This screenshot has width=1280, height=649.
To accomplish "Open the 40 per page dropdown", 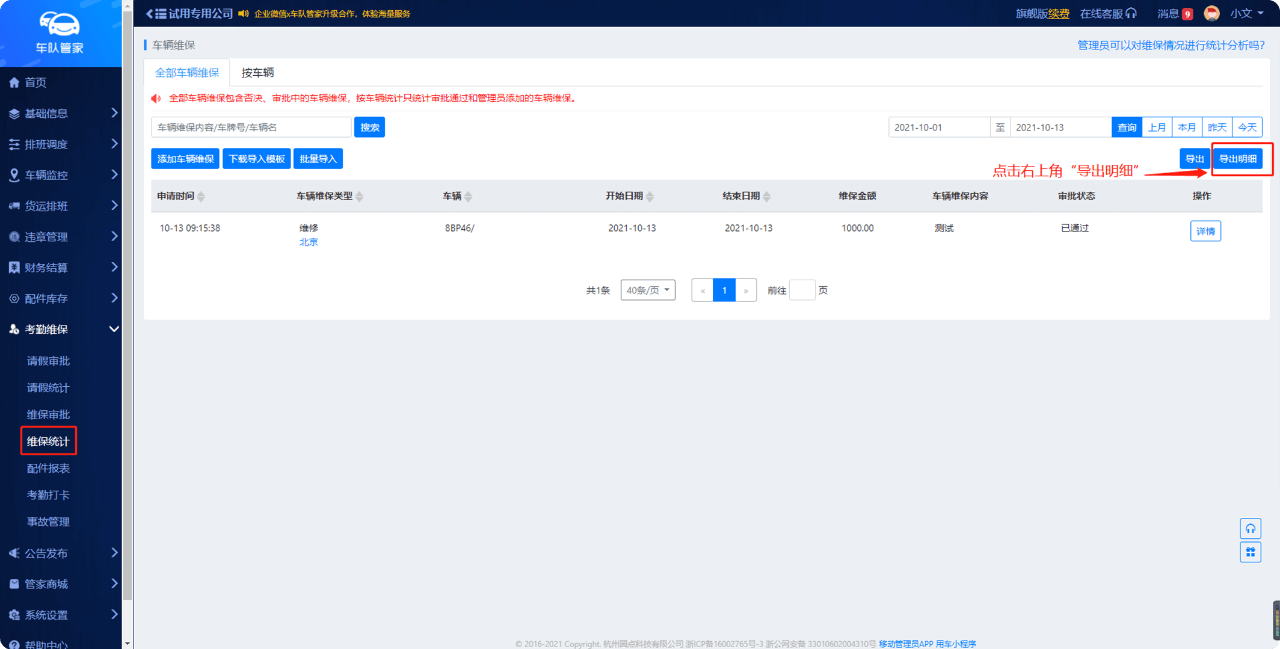I will point(648,290).
